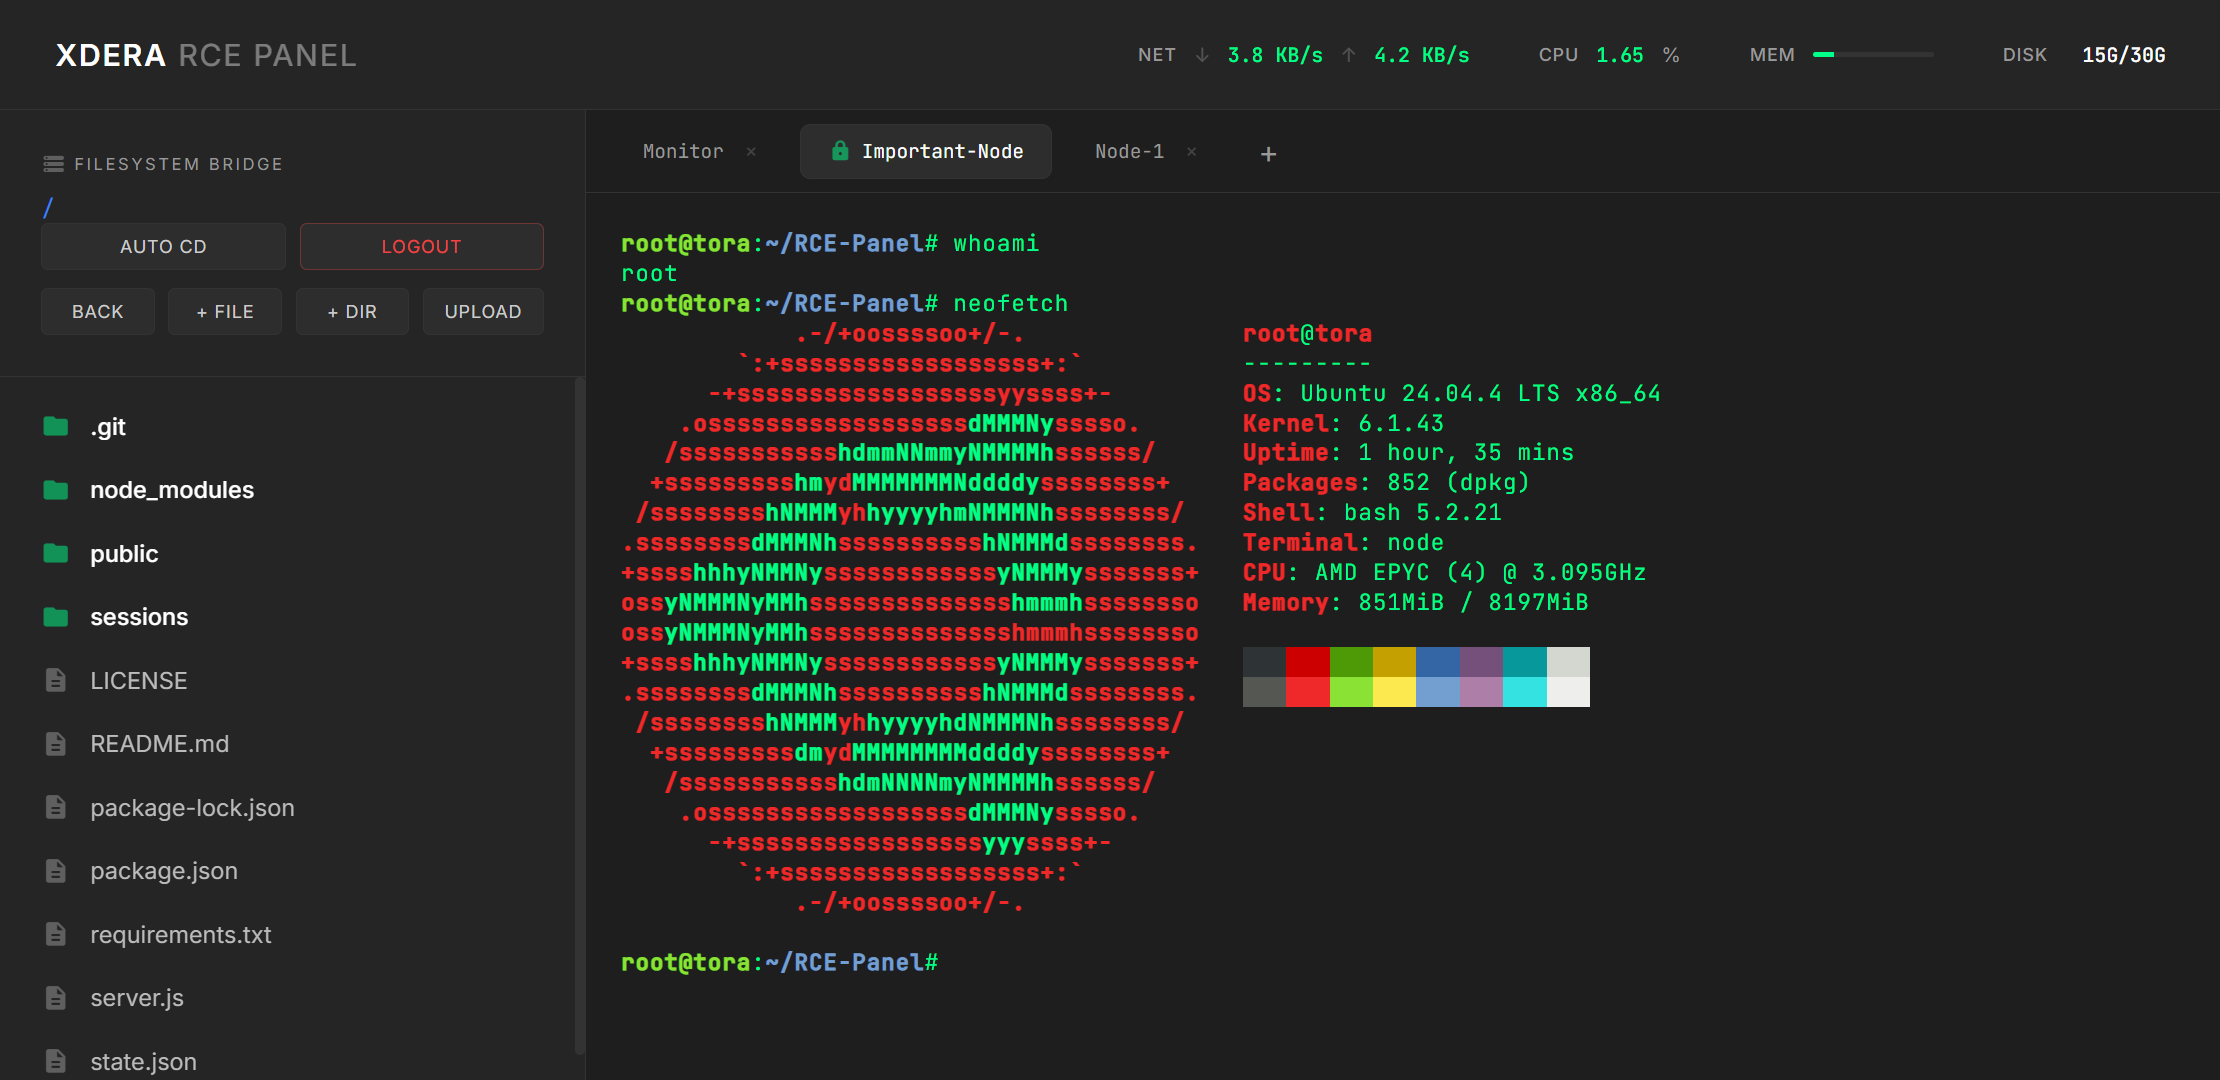Image resolution: width=2220 pixels, height=1080 pixels.
Task: Click the BACK button
Action: click(x=98, y=312)
